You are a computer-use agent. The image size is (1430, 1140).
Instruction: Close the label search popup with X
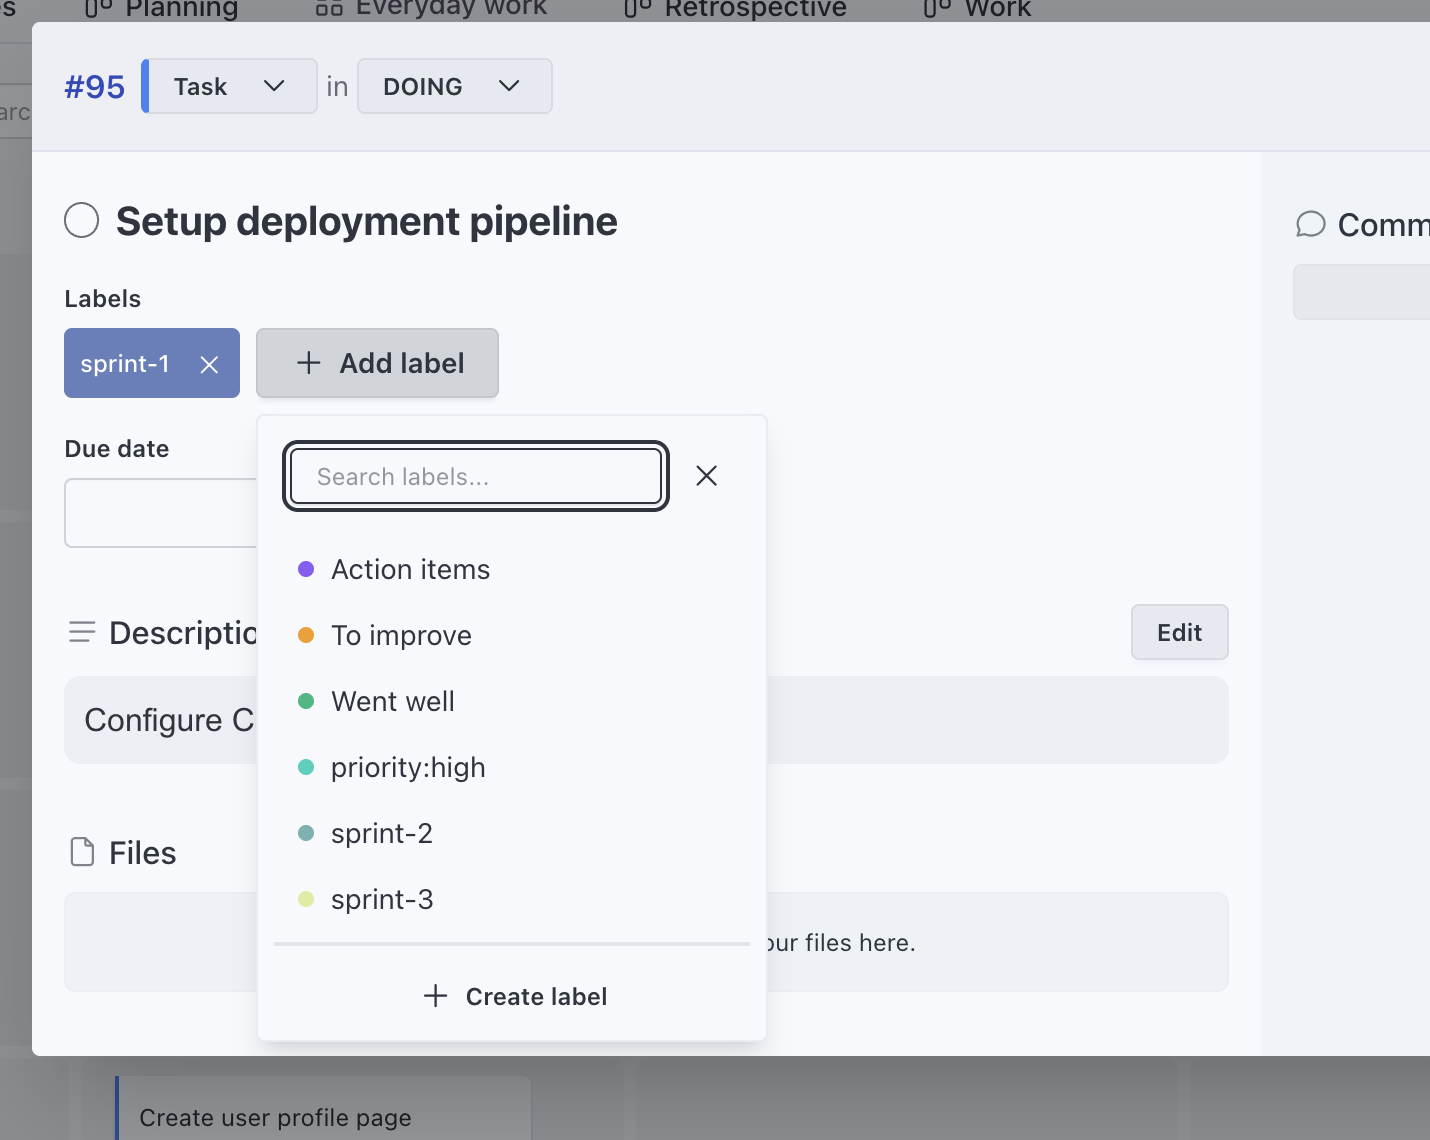(x=706, y=476)
